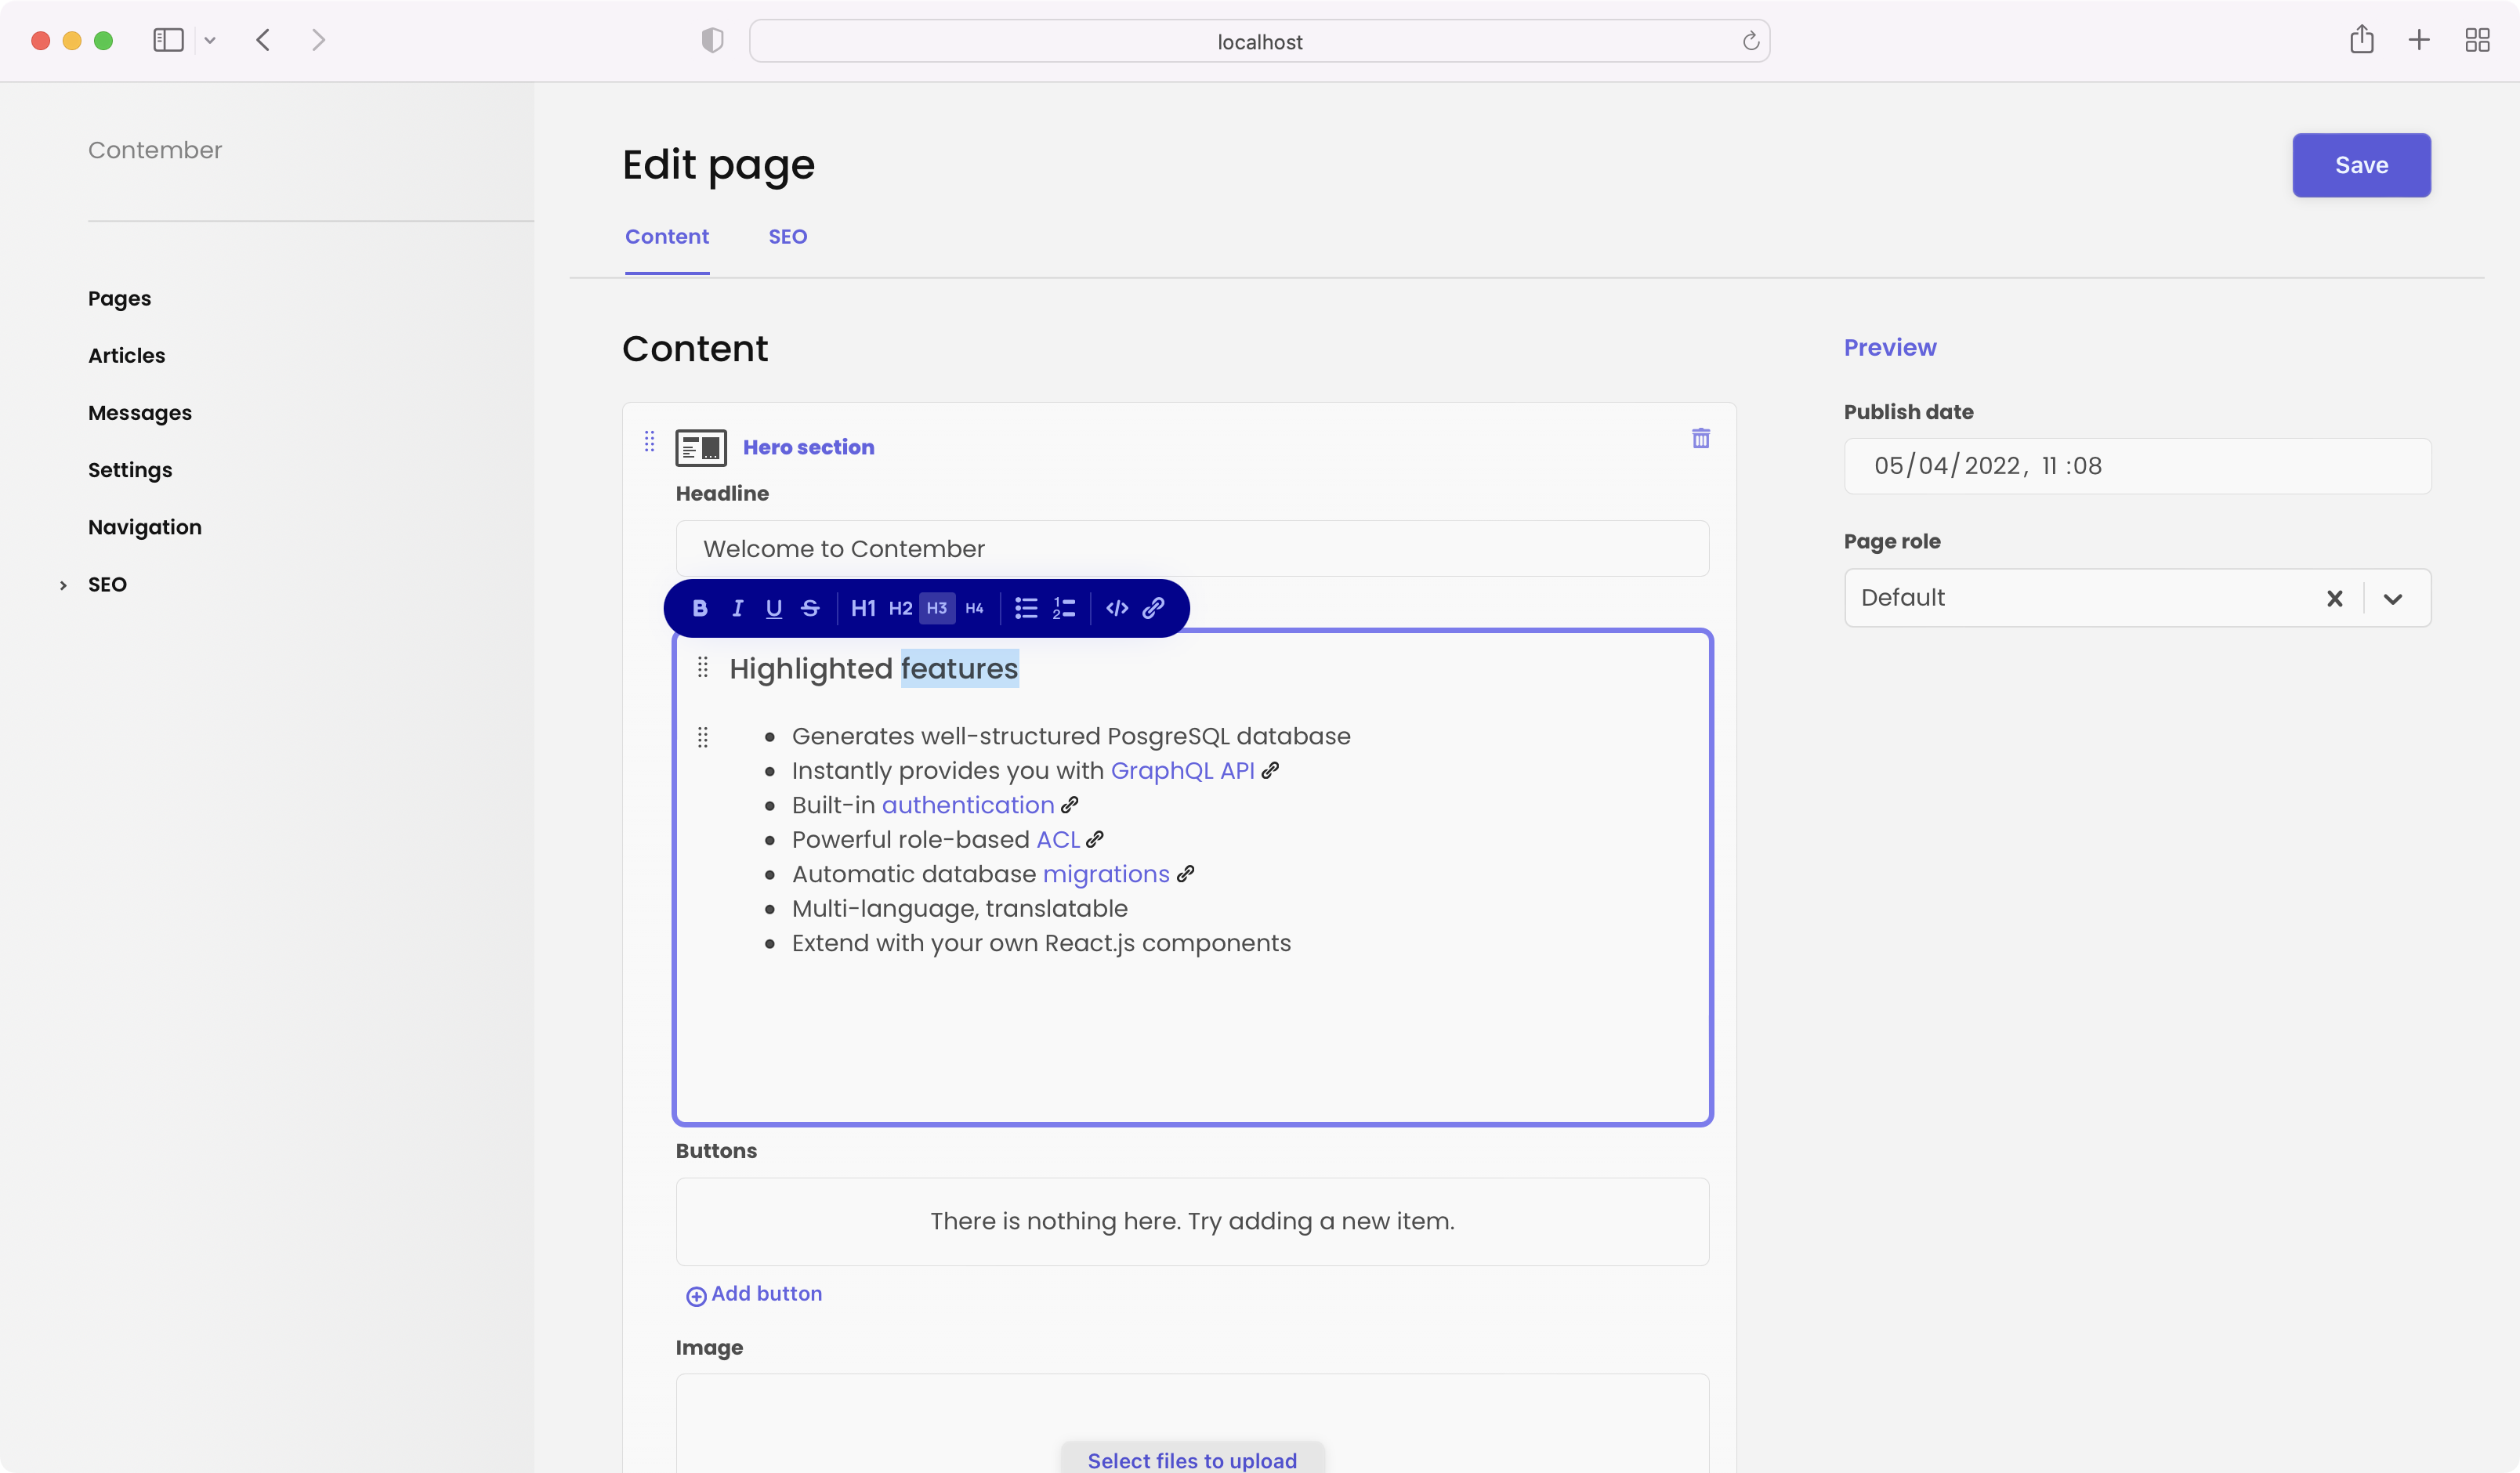Toggle inline code formatting icon
Screen dimensions: 2520x1473
pyautogui.click(x=1117, y=608)
